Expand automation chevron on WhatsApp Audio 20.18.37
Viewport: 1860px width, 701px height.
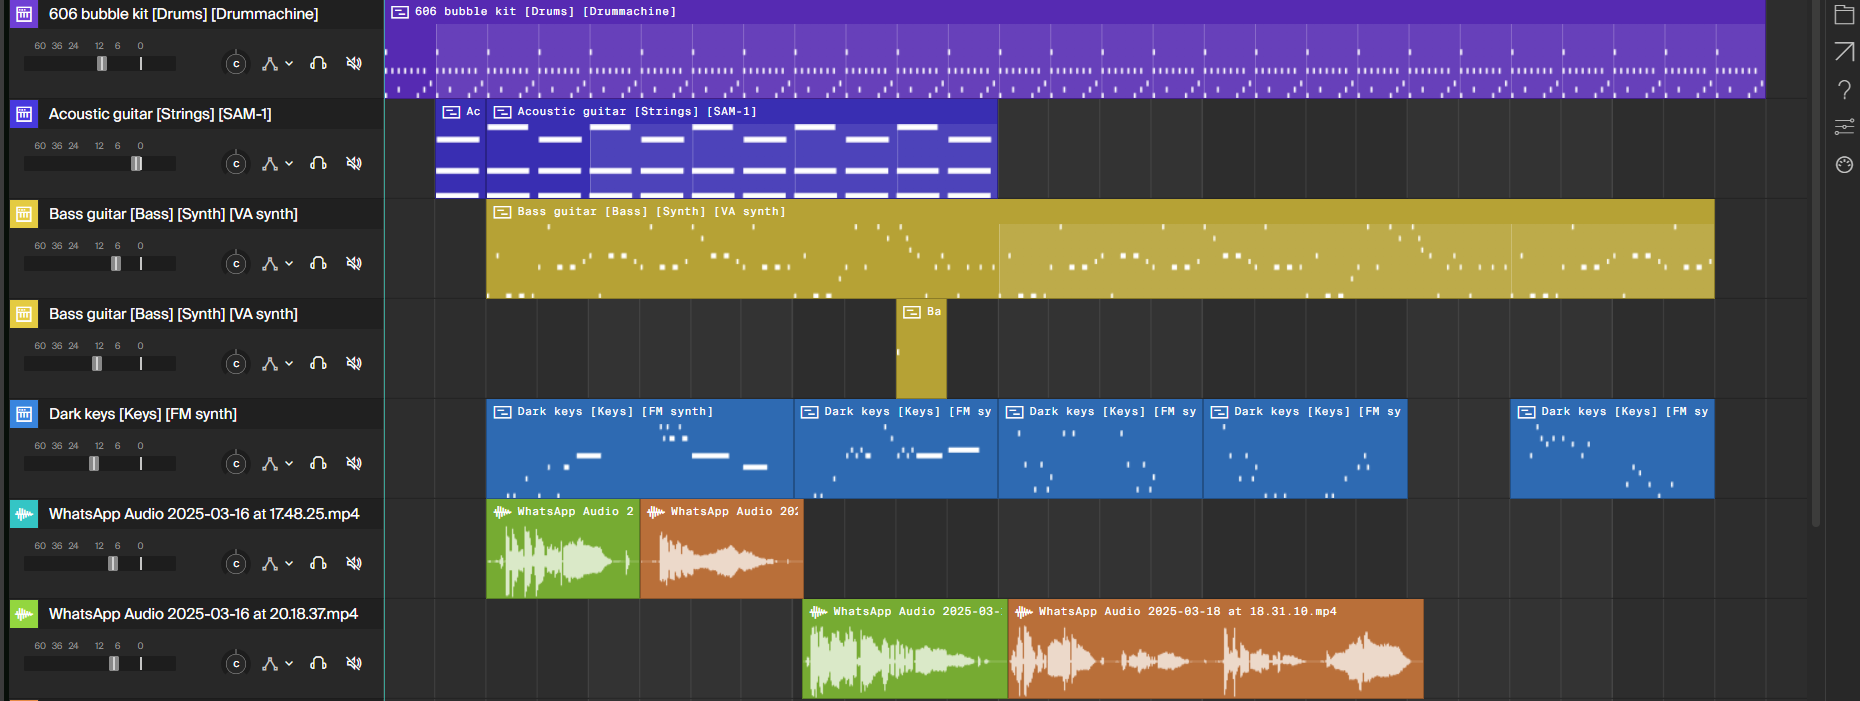[x=289, y=664]
